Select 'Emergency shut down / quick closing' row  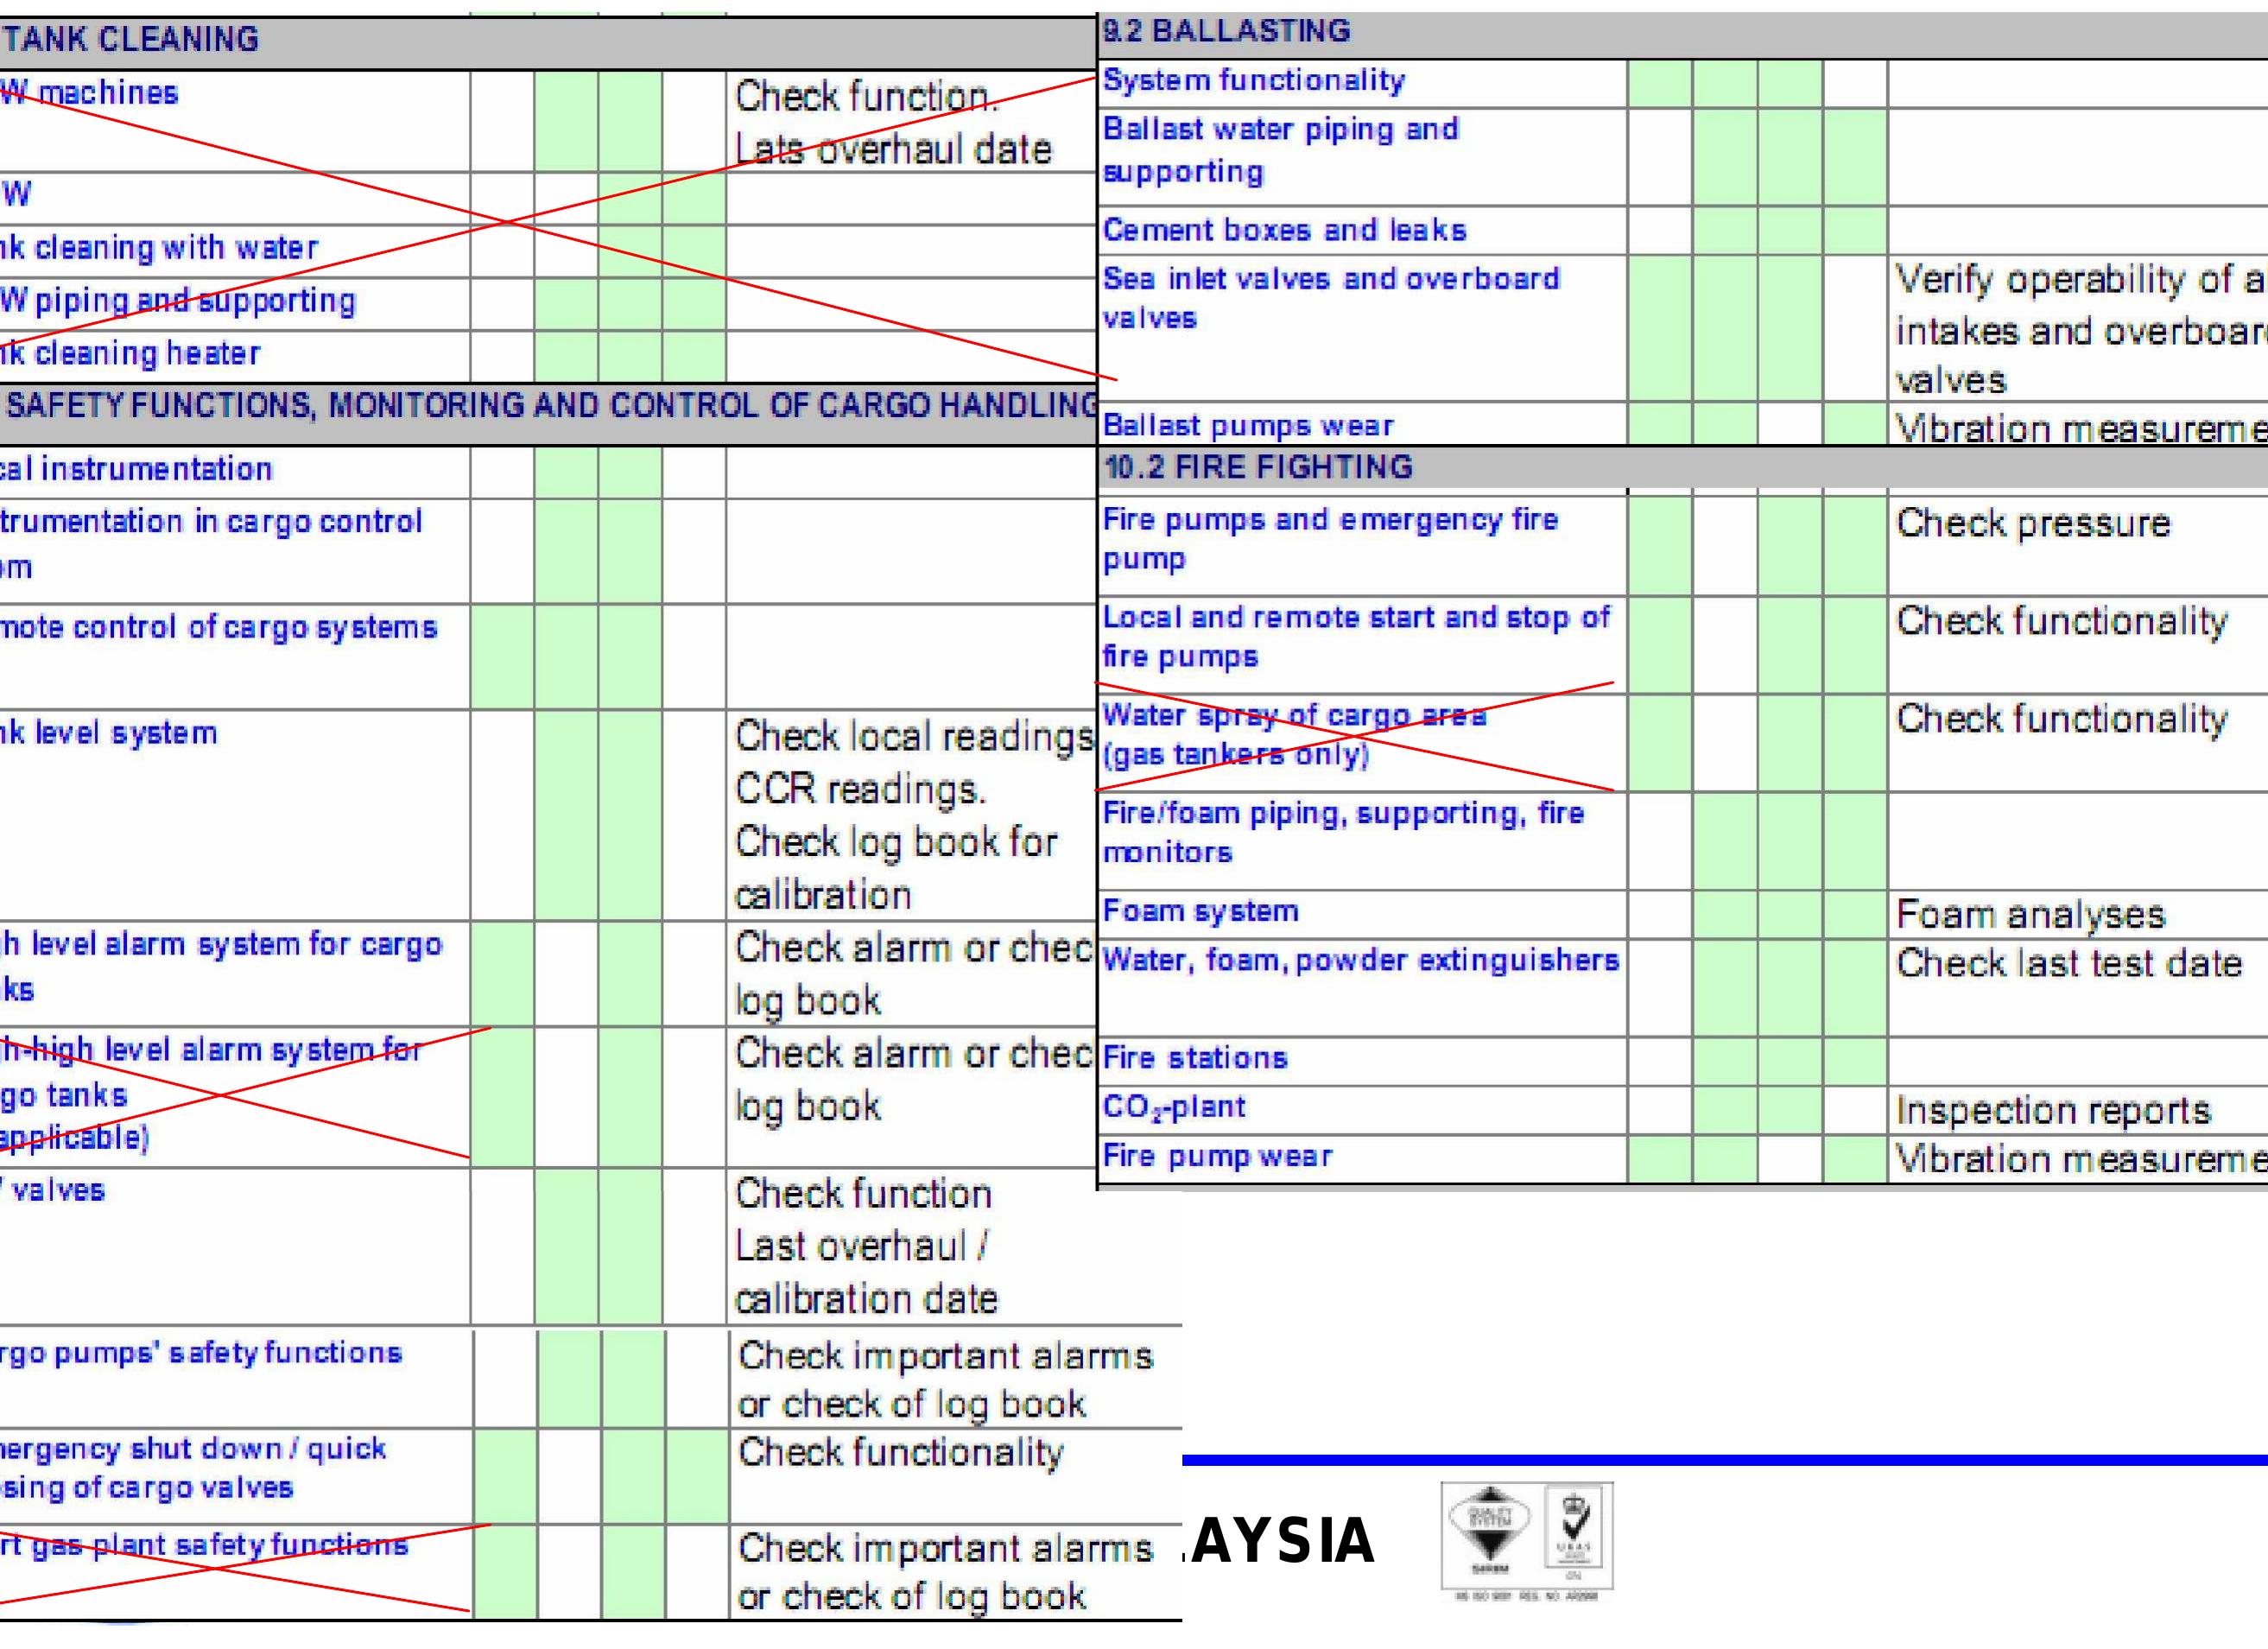point(193,1468)
